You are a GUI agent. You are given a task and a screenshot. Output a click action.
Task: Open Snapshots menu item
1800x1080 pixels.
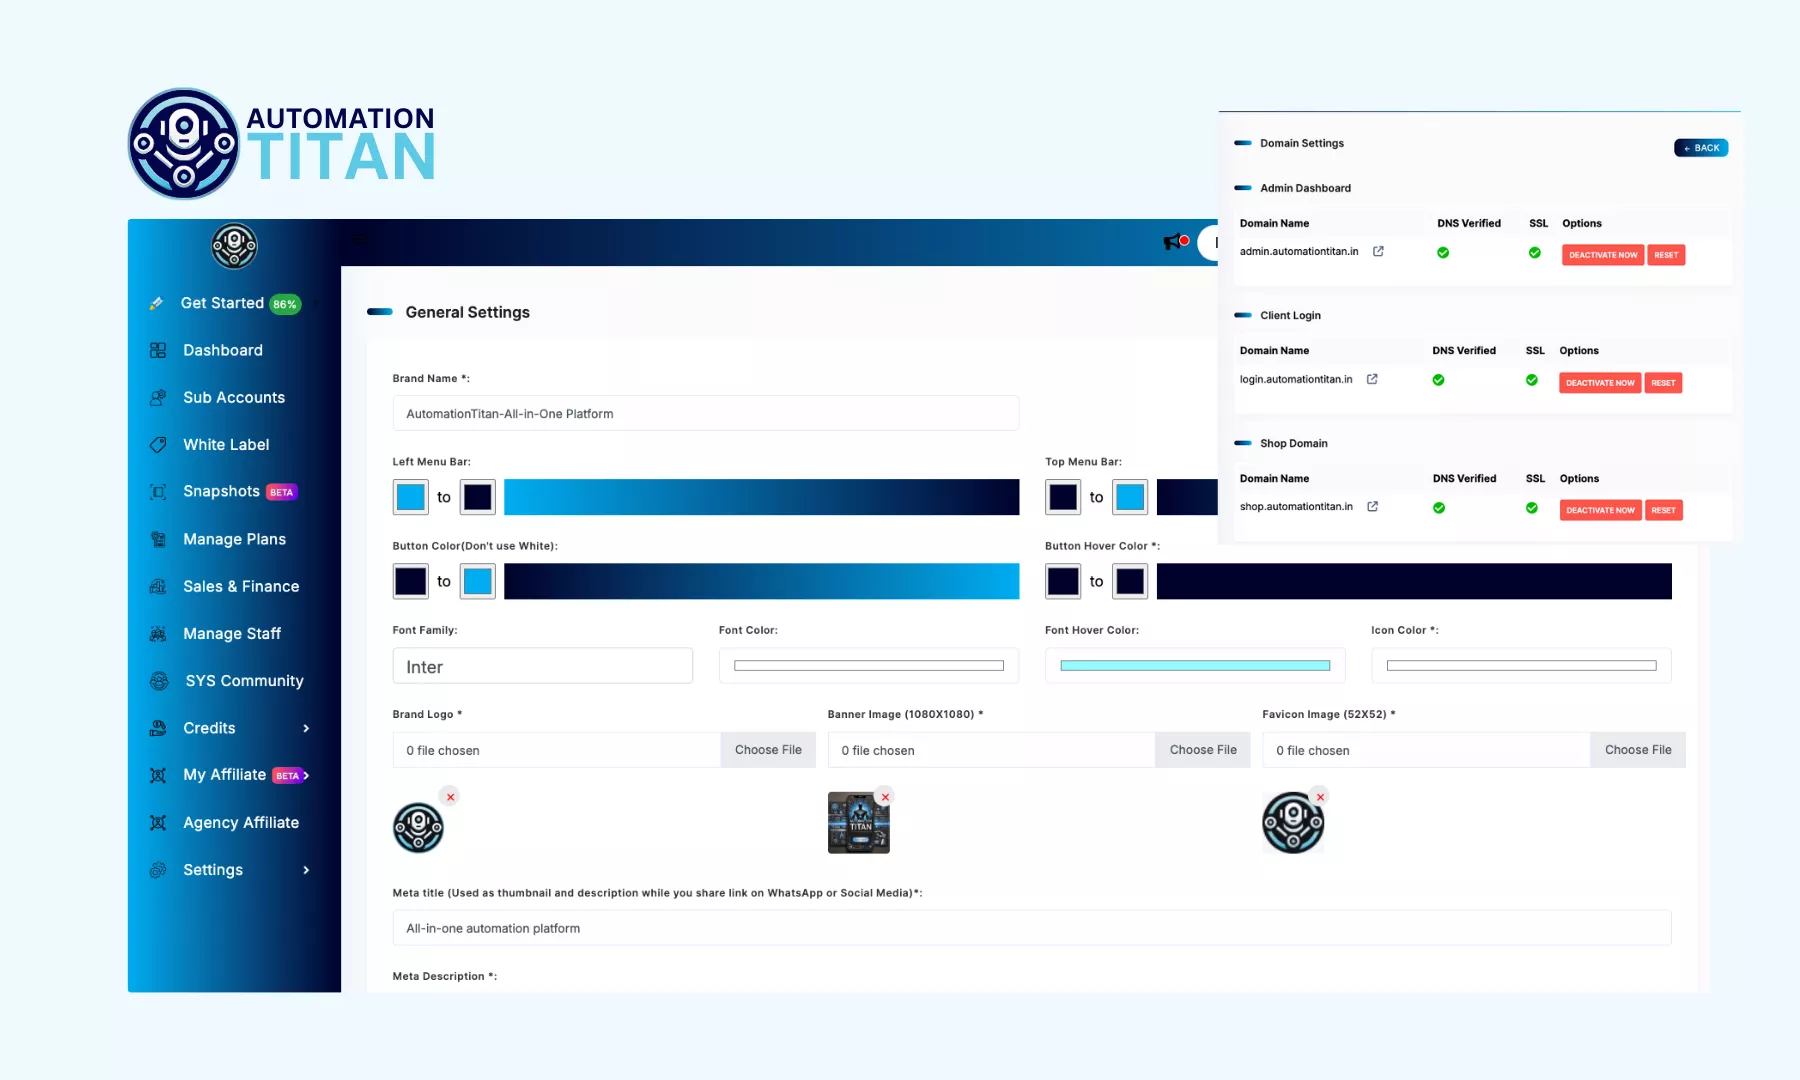[221, 491]
